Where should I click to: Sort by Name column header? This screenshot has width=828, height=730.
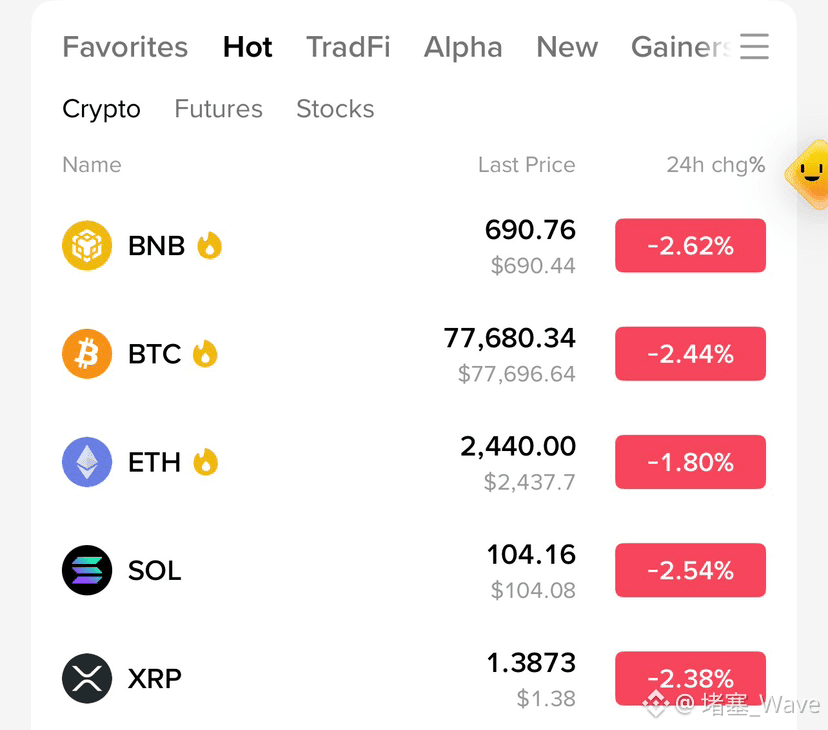pyautogui.click(x=92, y=165)
